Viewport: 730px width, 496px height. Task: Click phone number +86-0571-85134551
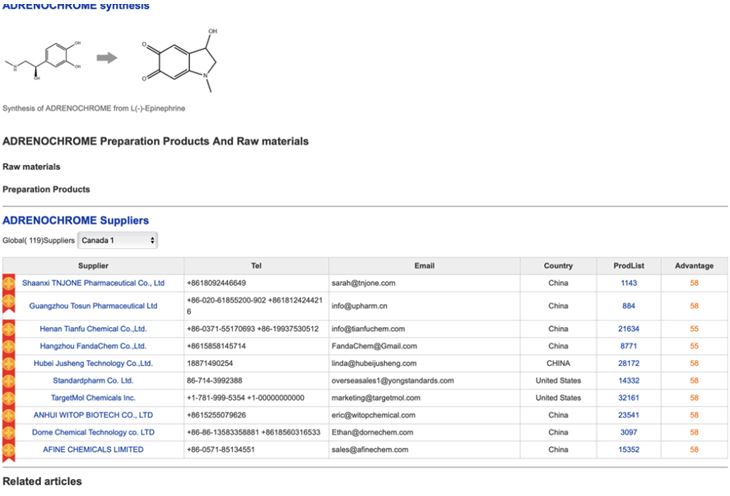[221, 449]
